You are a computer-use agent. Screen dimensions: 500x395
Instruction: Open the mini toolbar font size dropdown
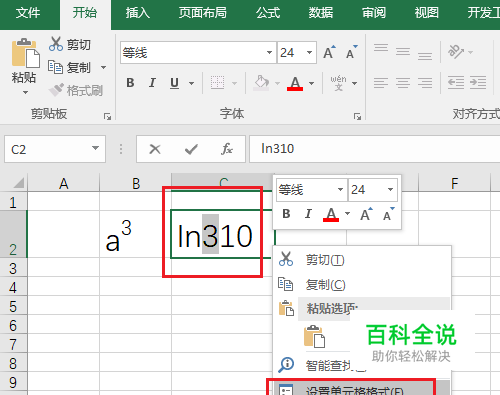tap(390, 190)
